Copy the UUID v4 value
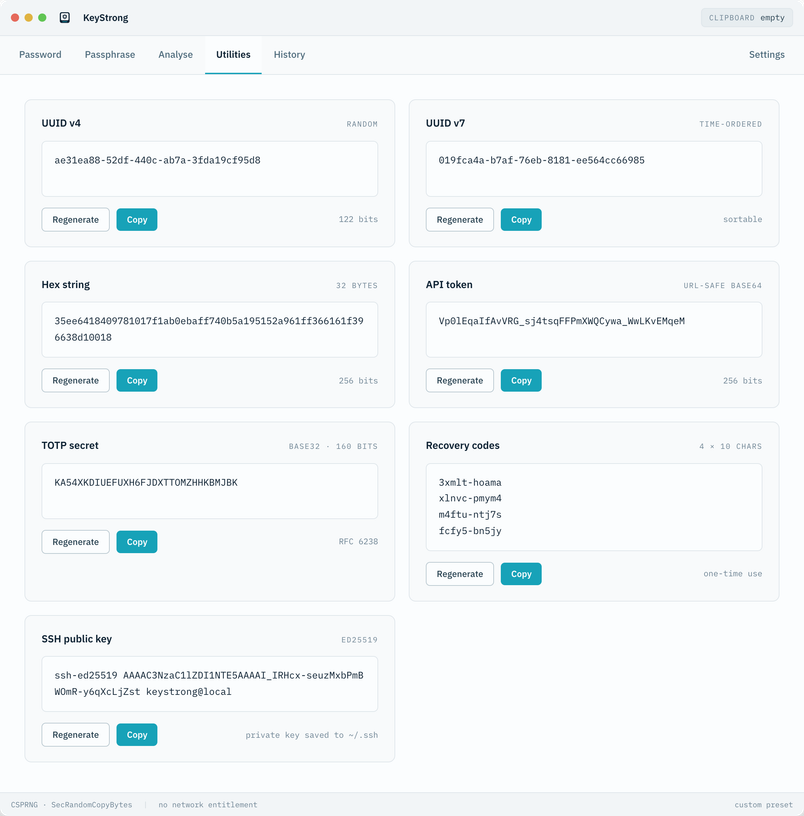 (x=137, y=220)
